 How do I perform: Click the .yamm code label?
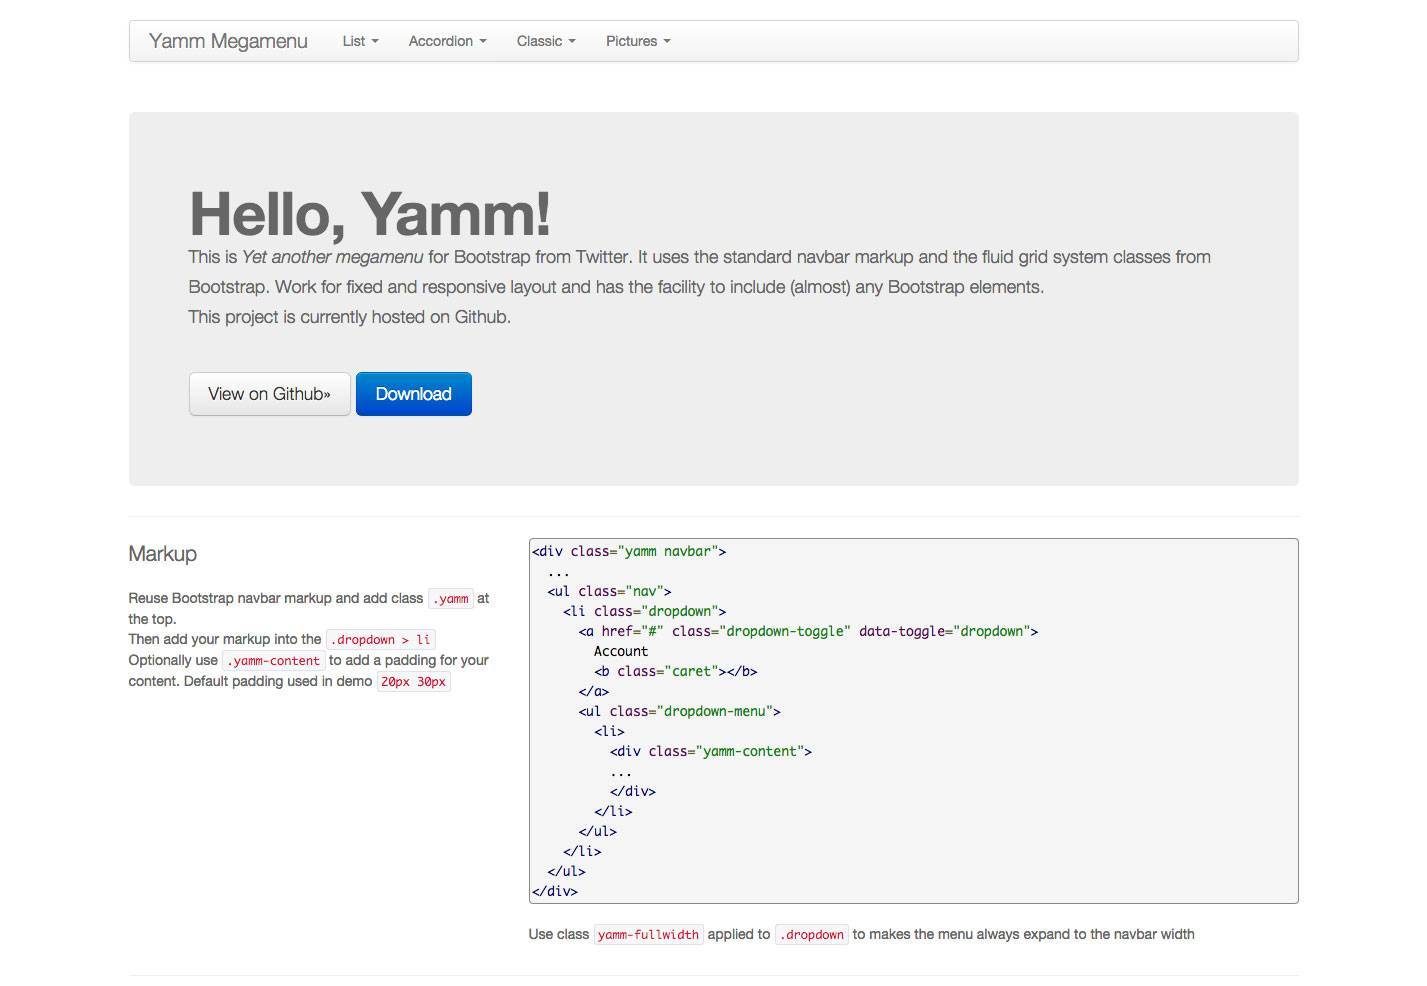tap(450, 598)
